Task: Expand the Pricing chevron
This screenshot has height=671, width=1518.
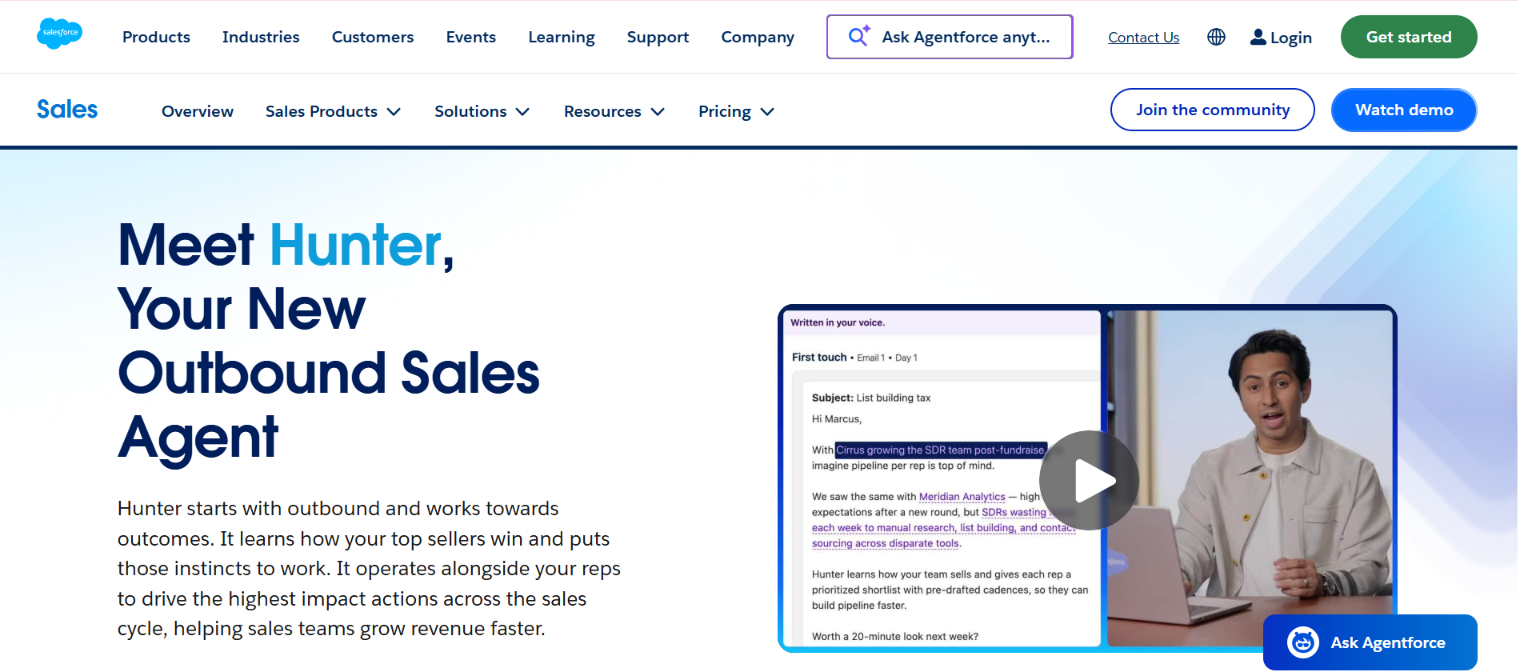Action: point(767,112)
